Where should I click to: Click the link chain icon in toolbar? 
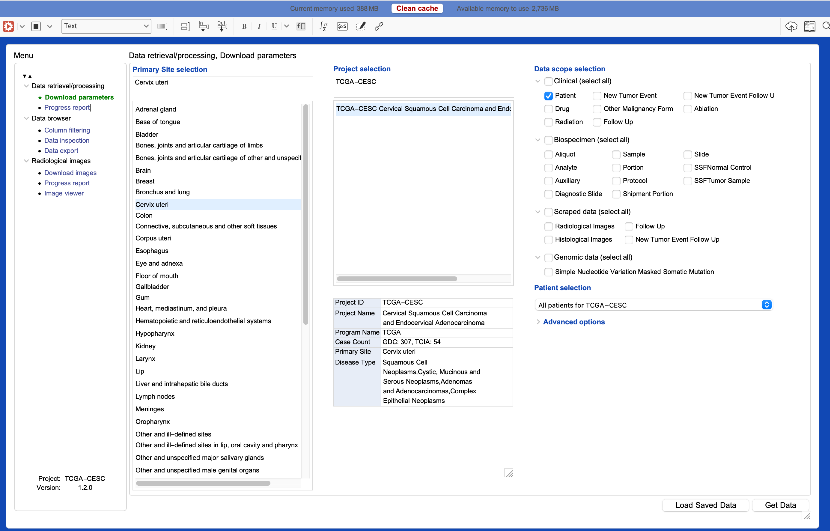coord(379,26)
